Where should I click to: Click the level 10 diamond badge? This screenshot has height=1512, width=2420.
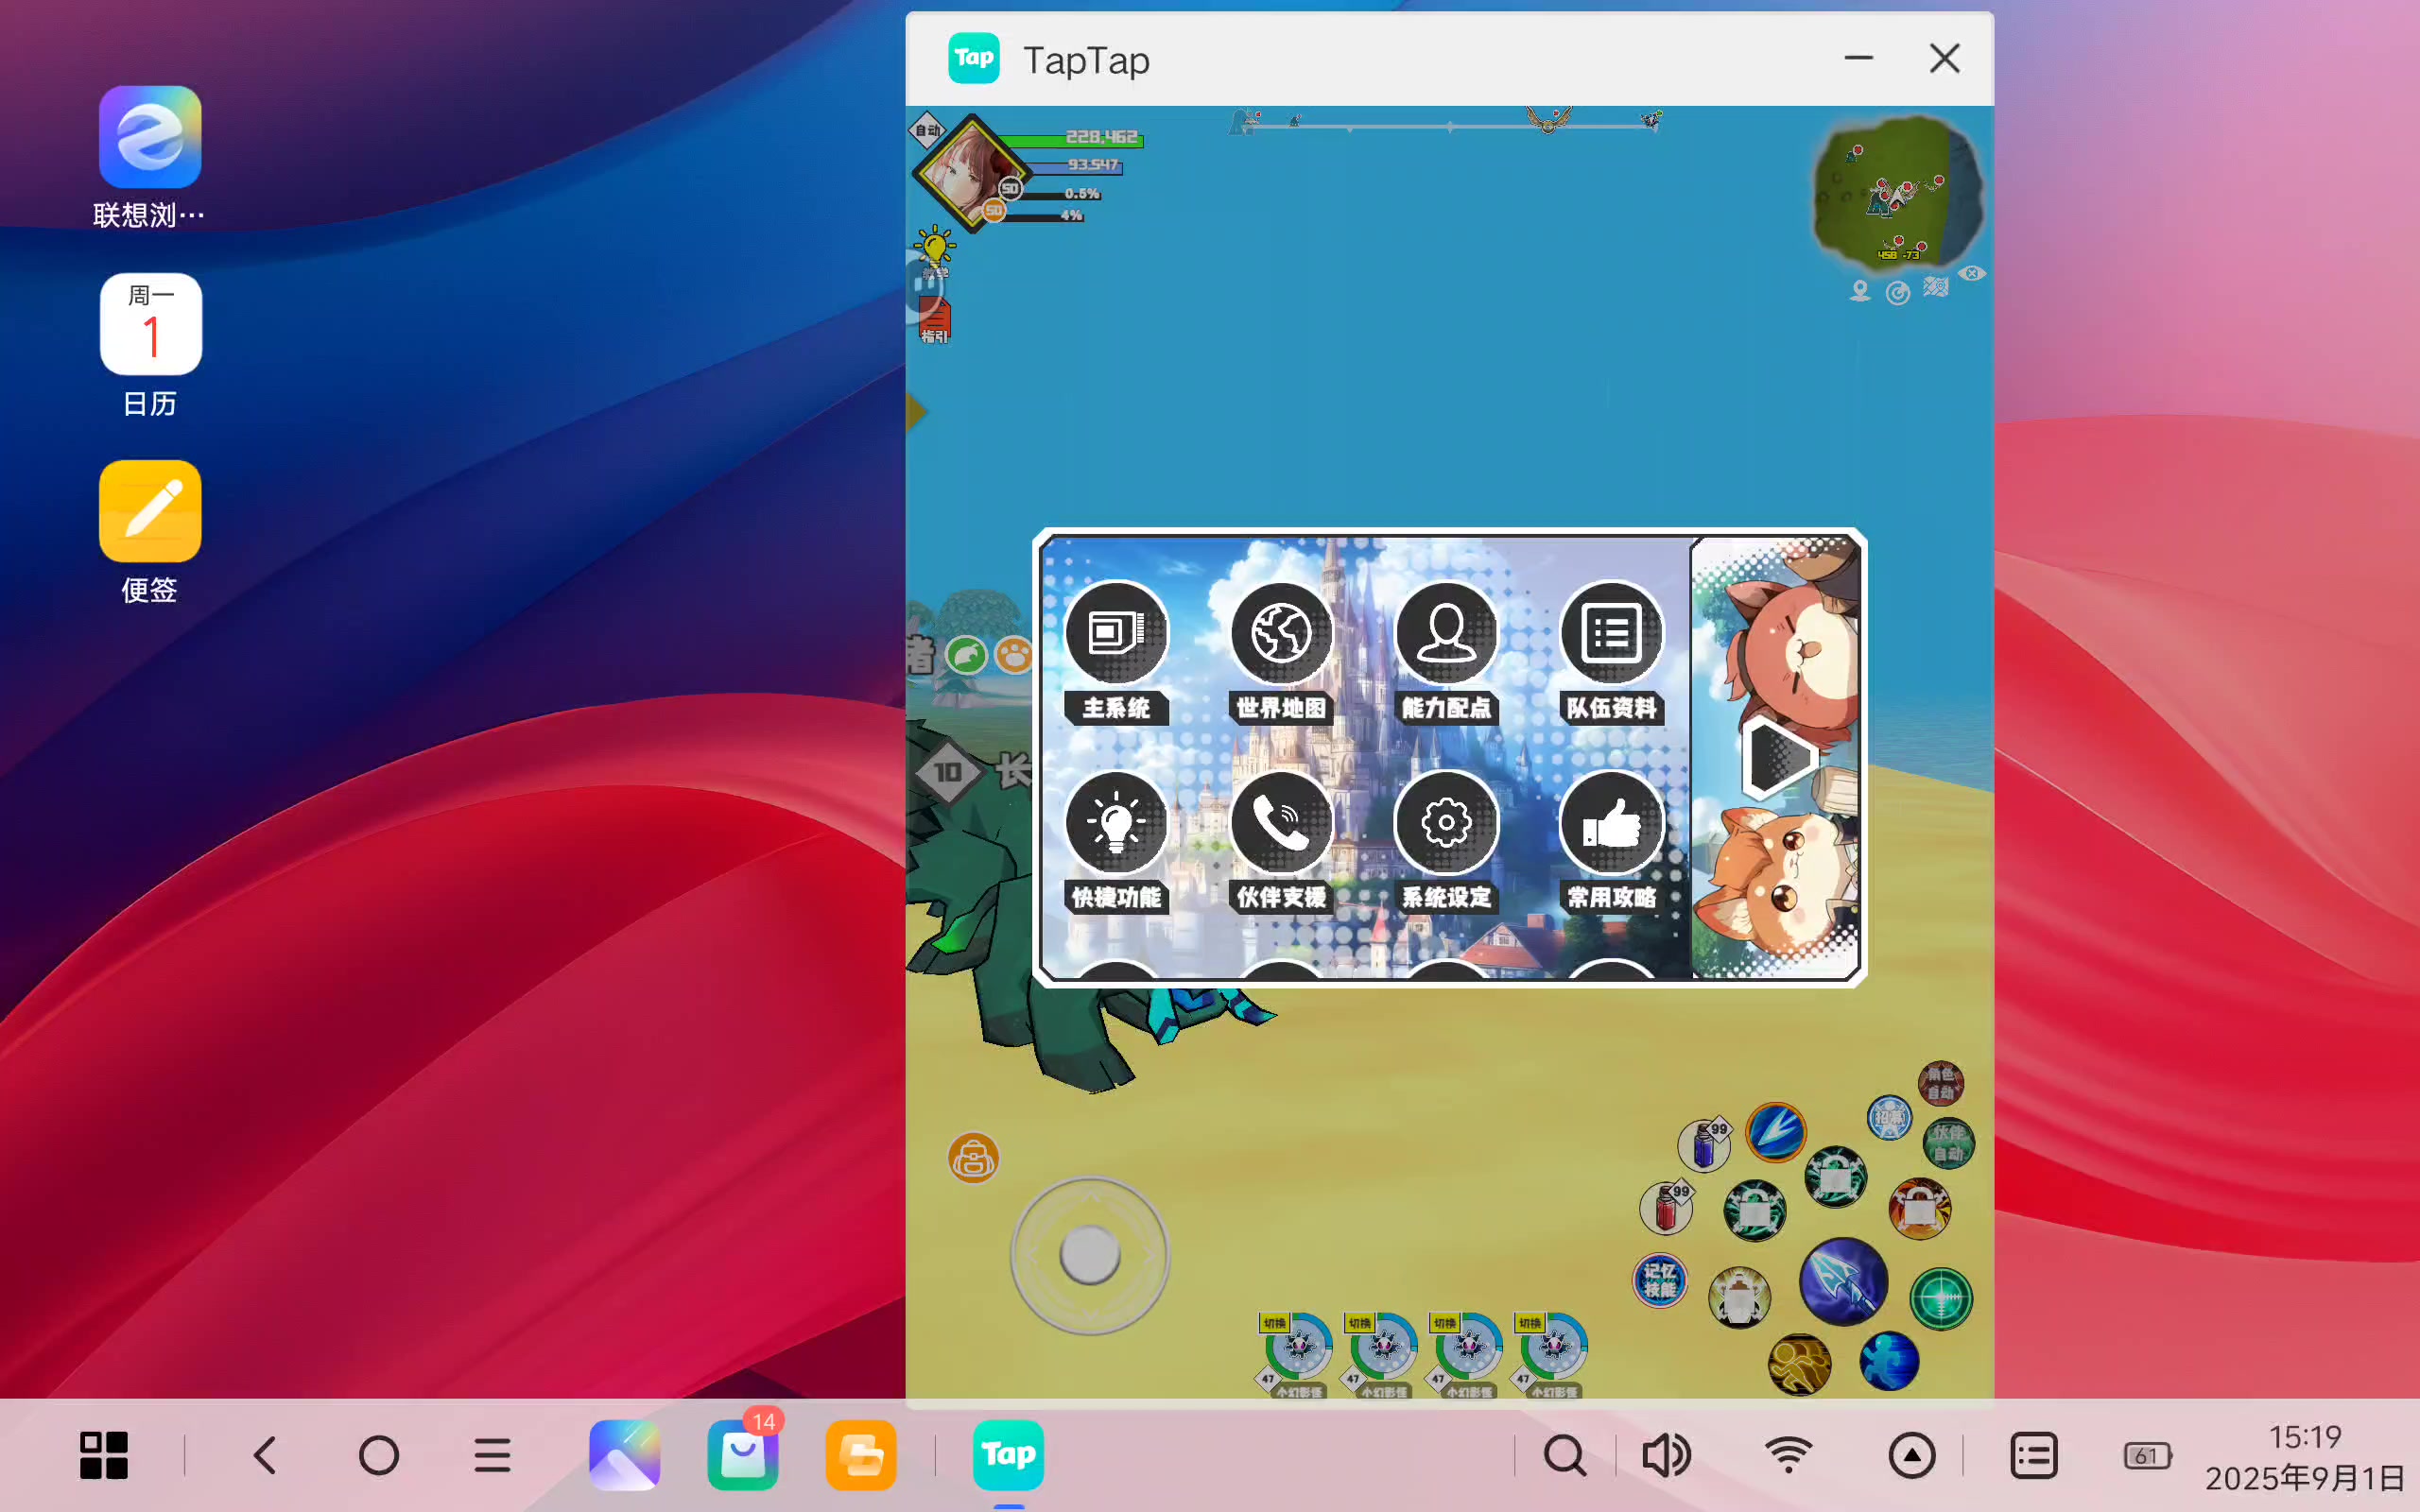tap(947, 771)
